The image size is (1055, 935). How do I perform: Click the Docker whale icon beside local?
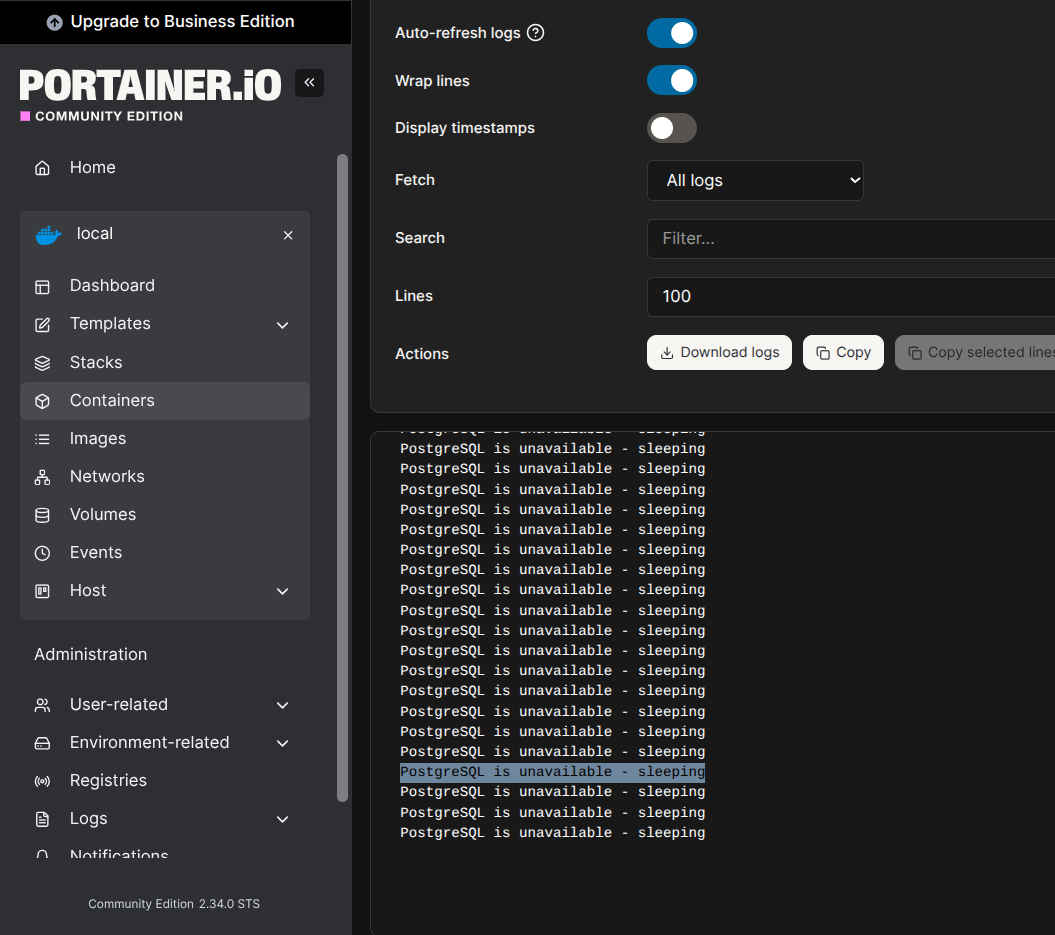pyautogui.click(x=48, y=235)
